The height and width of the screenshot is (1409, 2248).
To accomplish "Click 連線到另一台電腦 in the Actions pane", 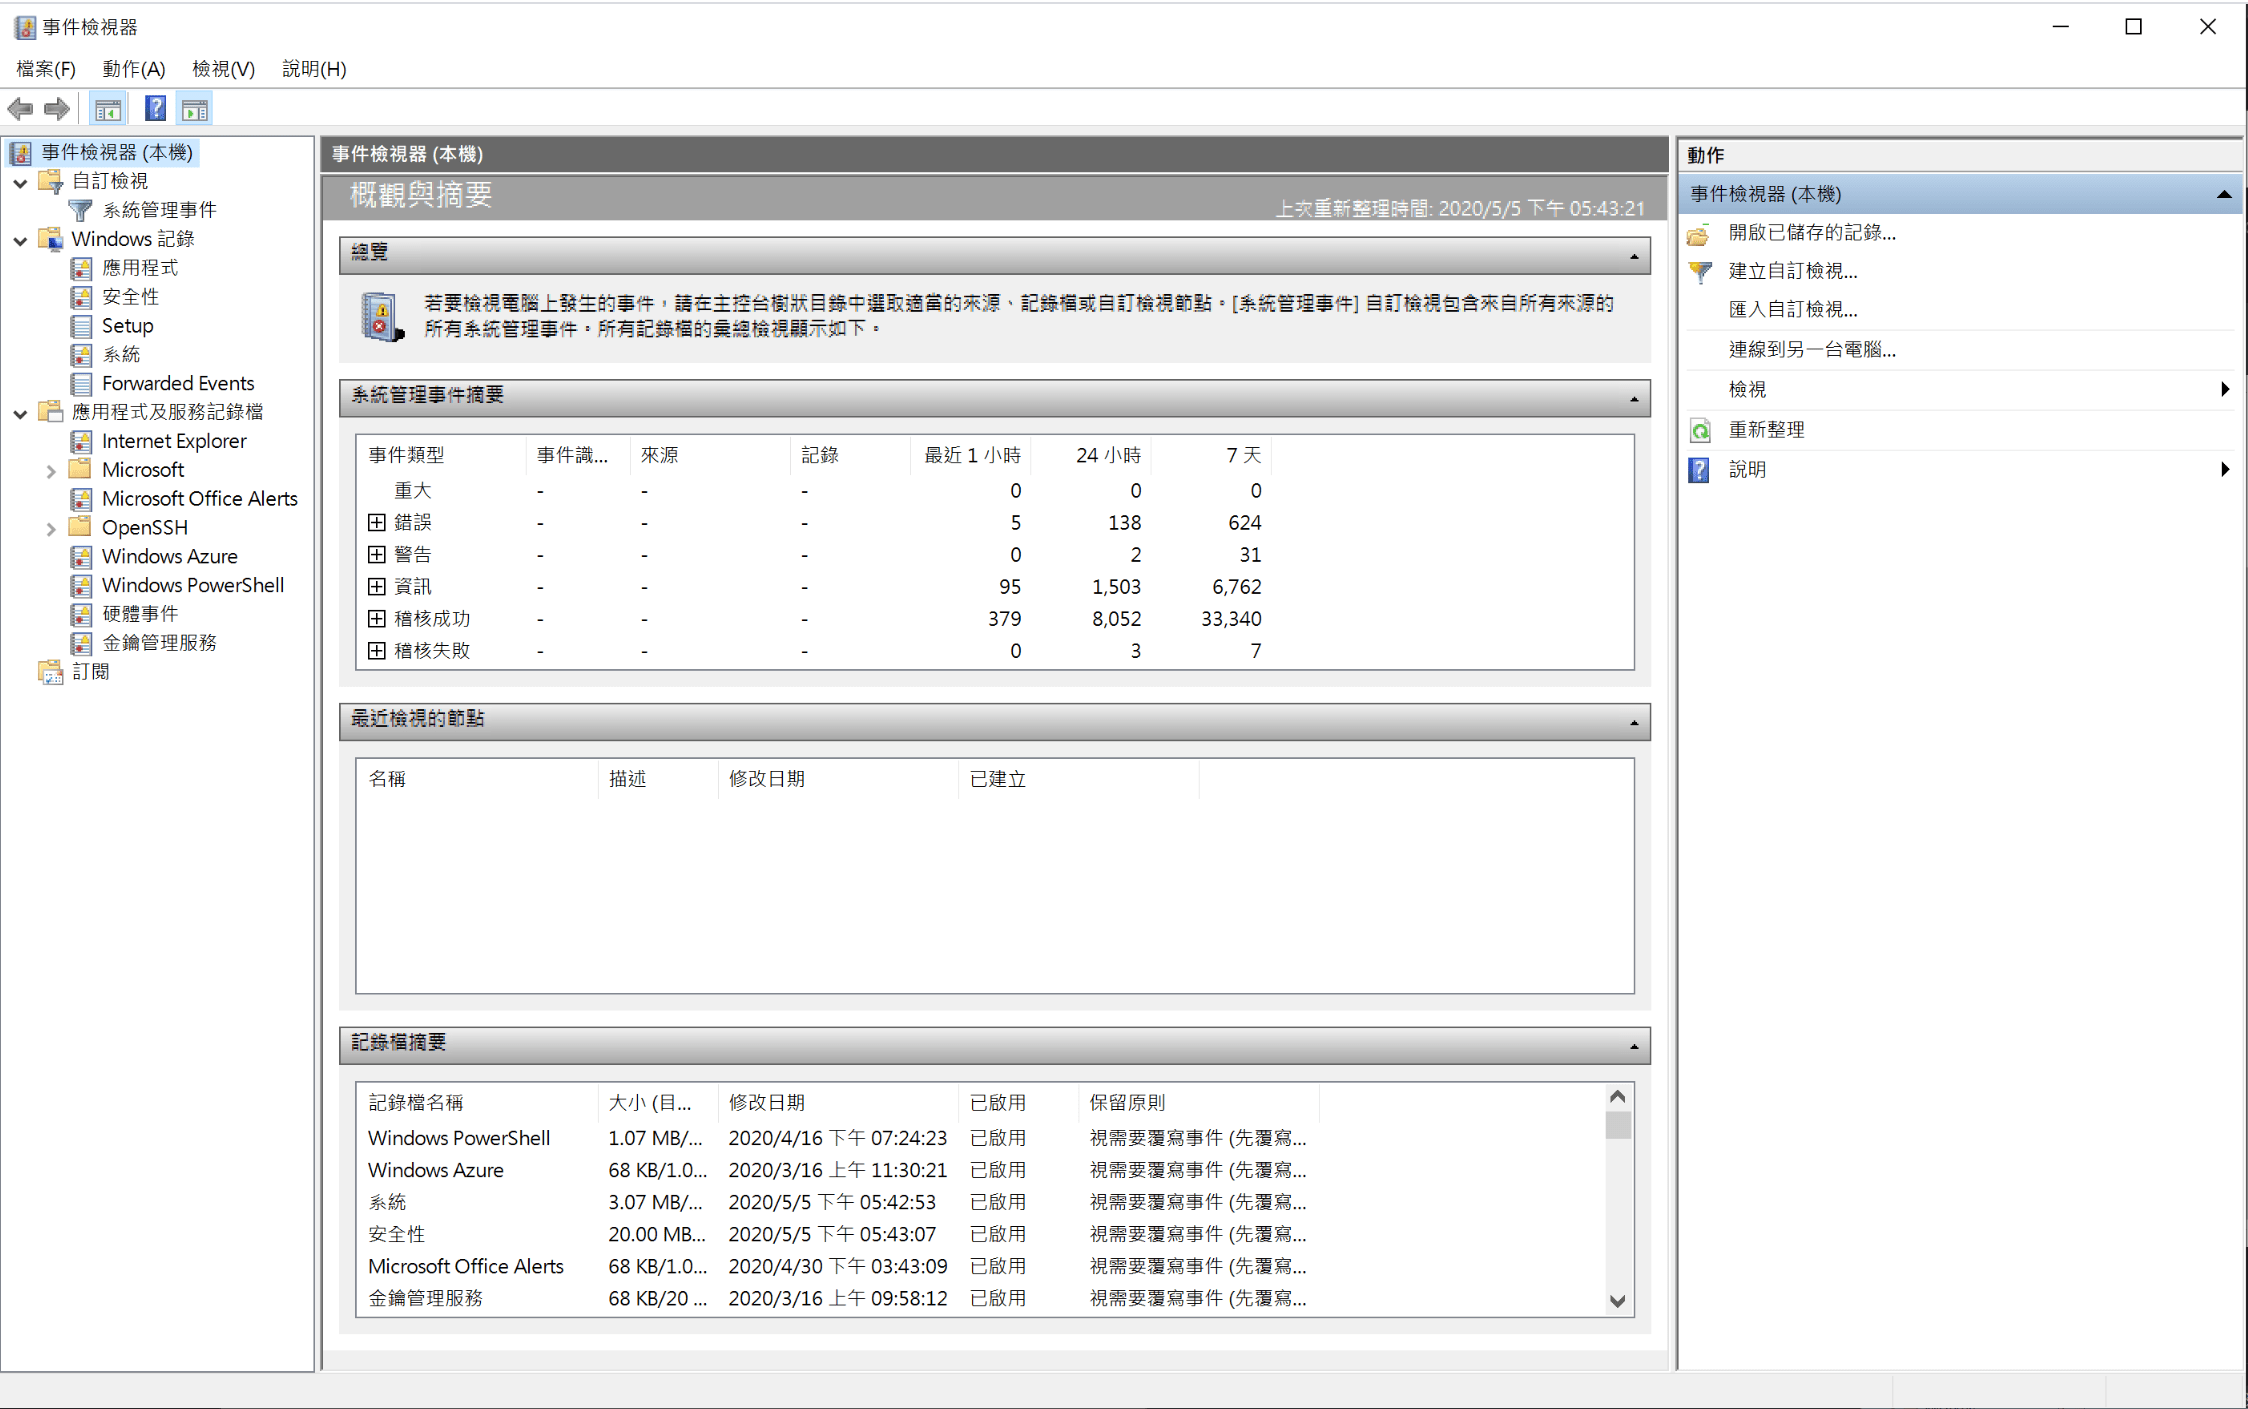I will pyautogui.click(x=1810, y=349).
